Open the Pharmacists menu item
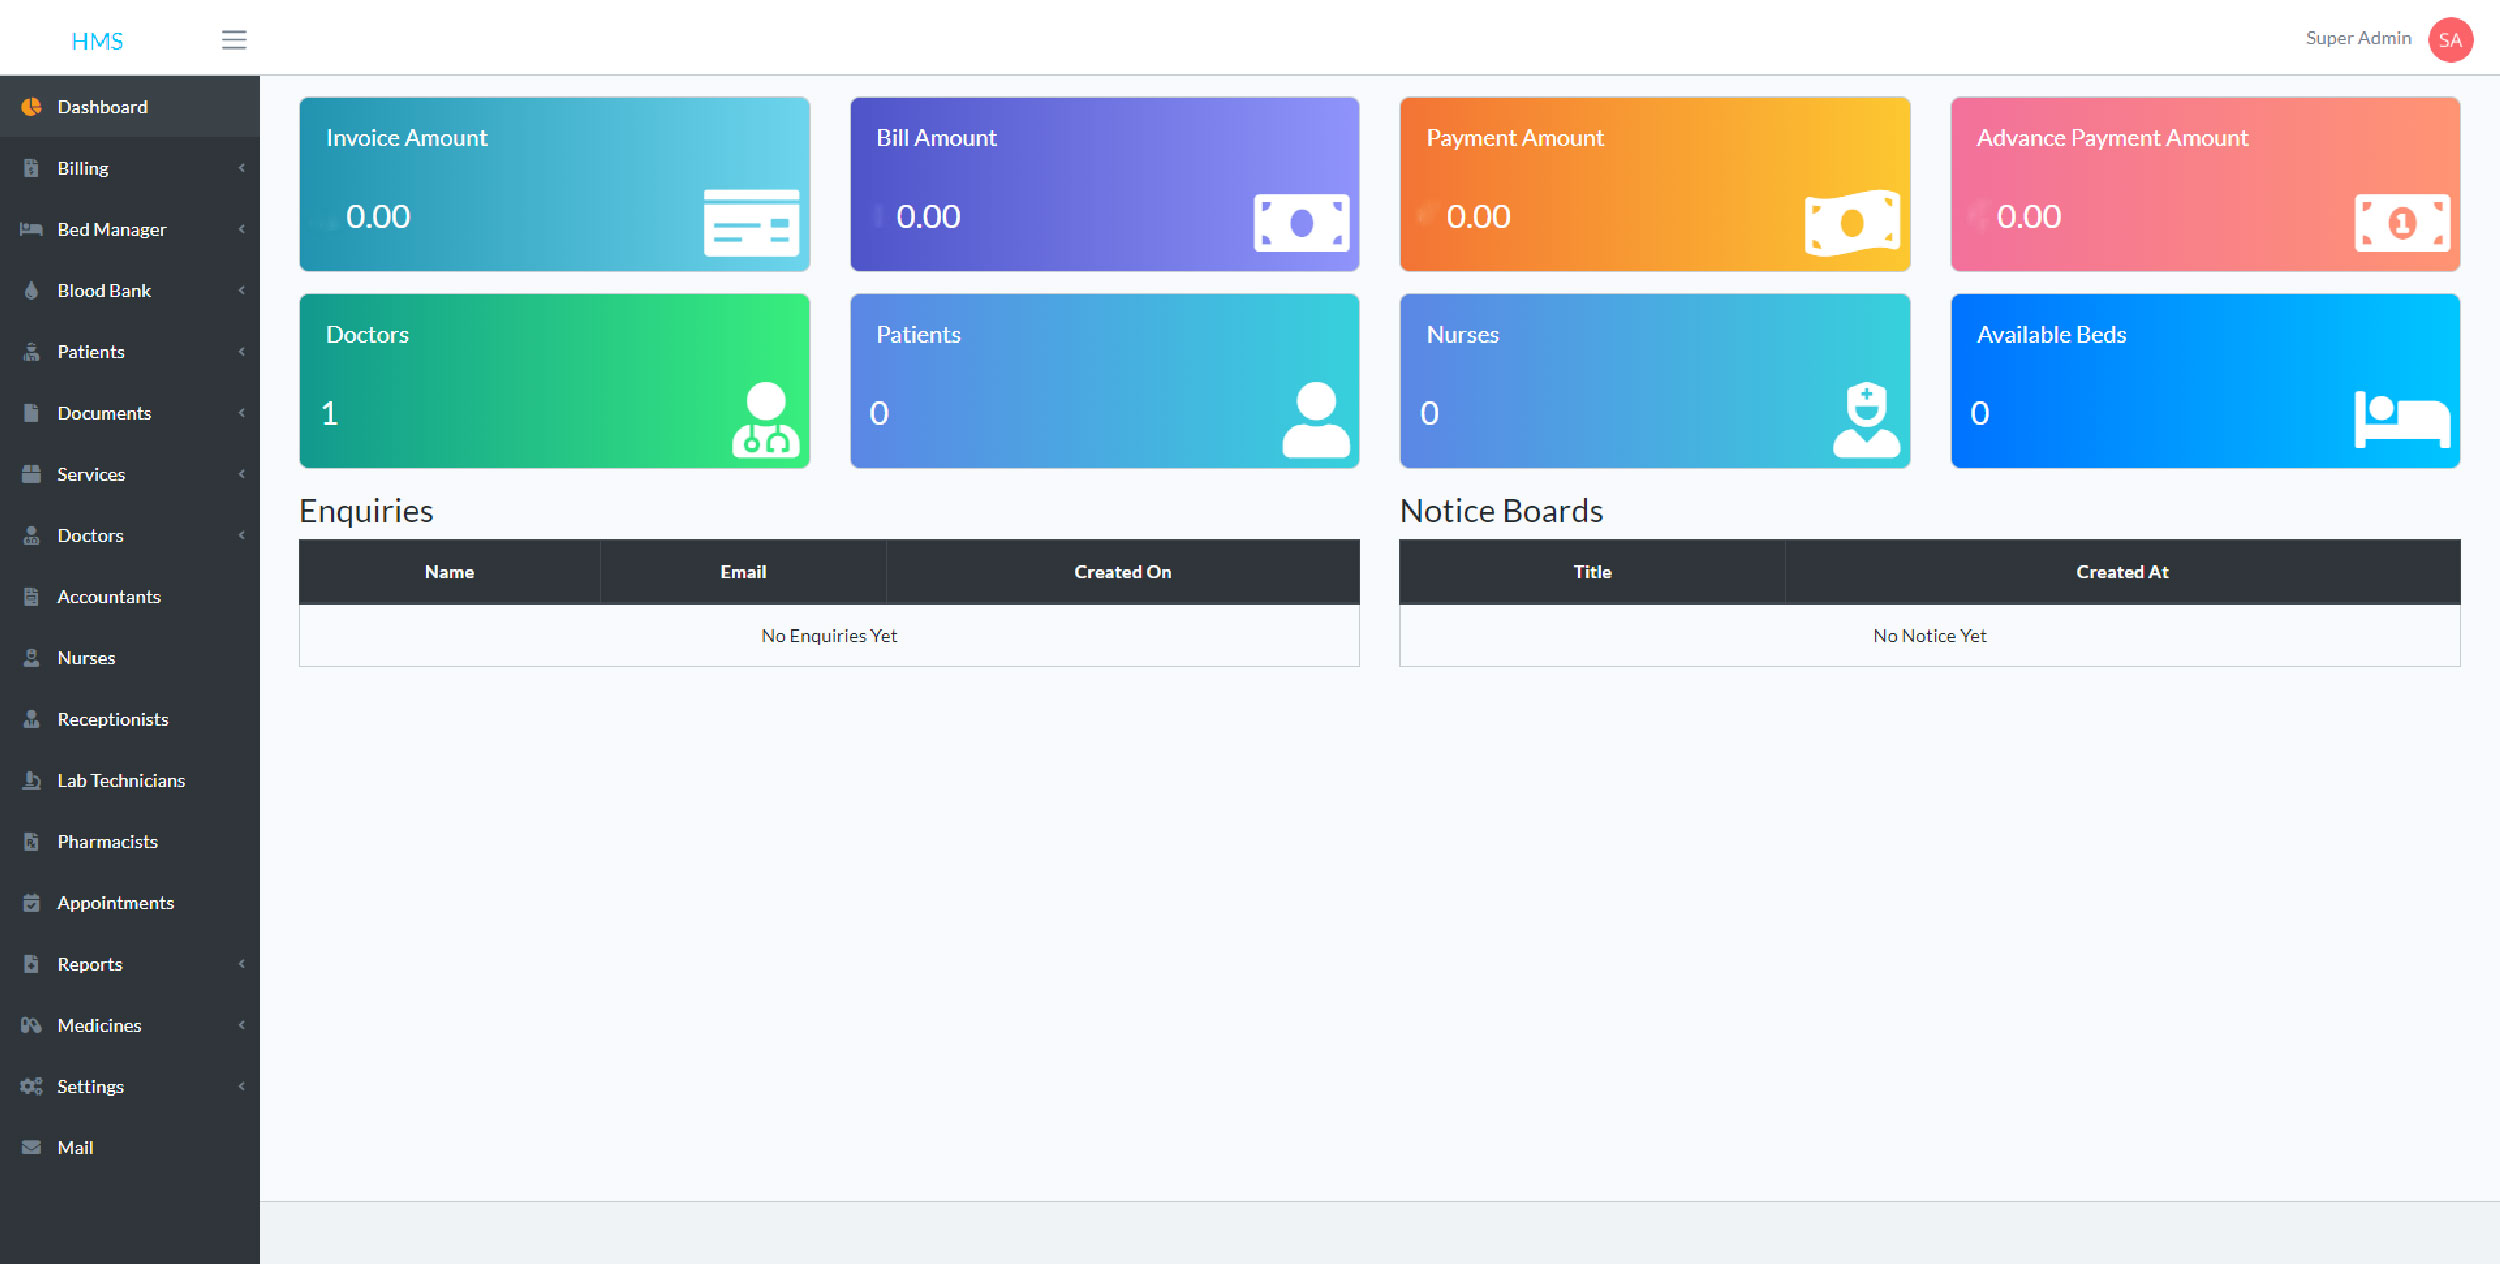The width and height of the screenshot is (2500, 1264). coord(107,842)
